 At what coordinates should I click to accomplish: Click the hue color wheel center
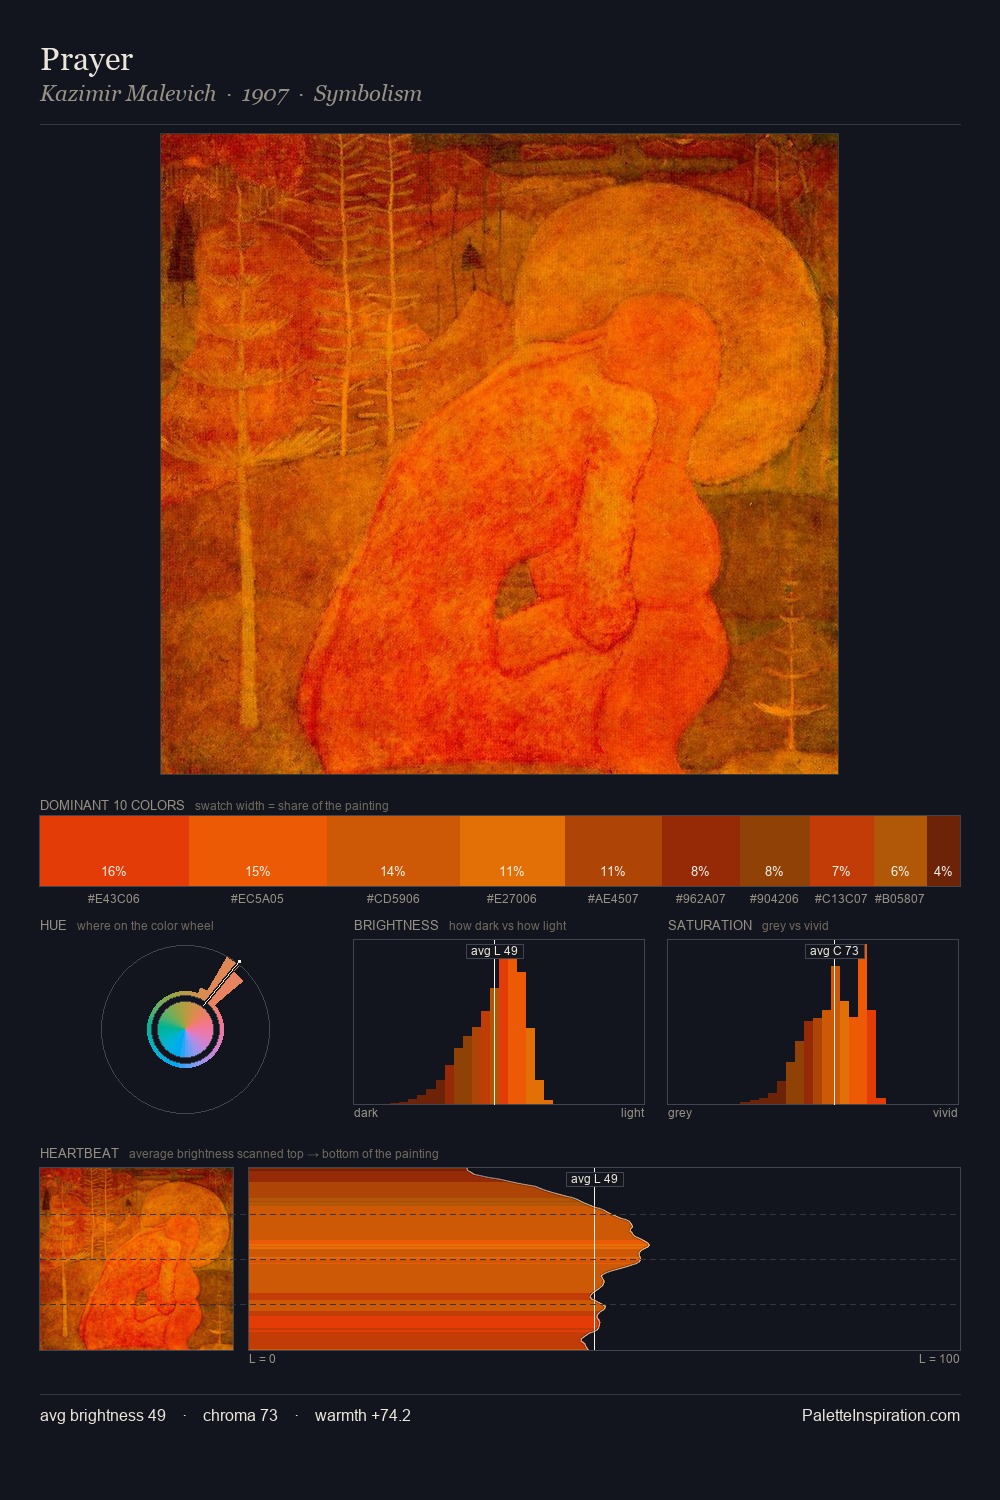[185, 1029]
